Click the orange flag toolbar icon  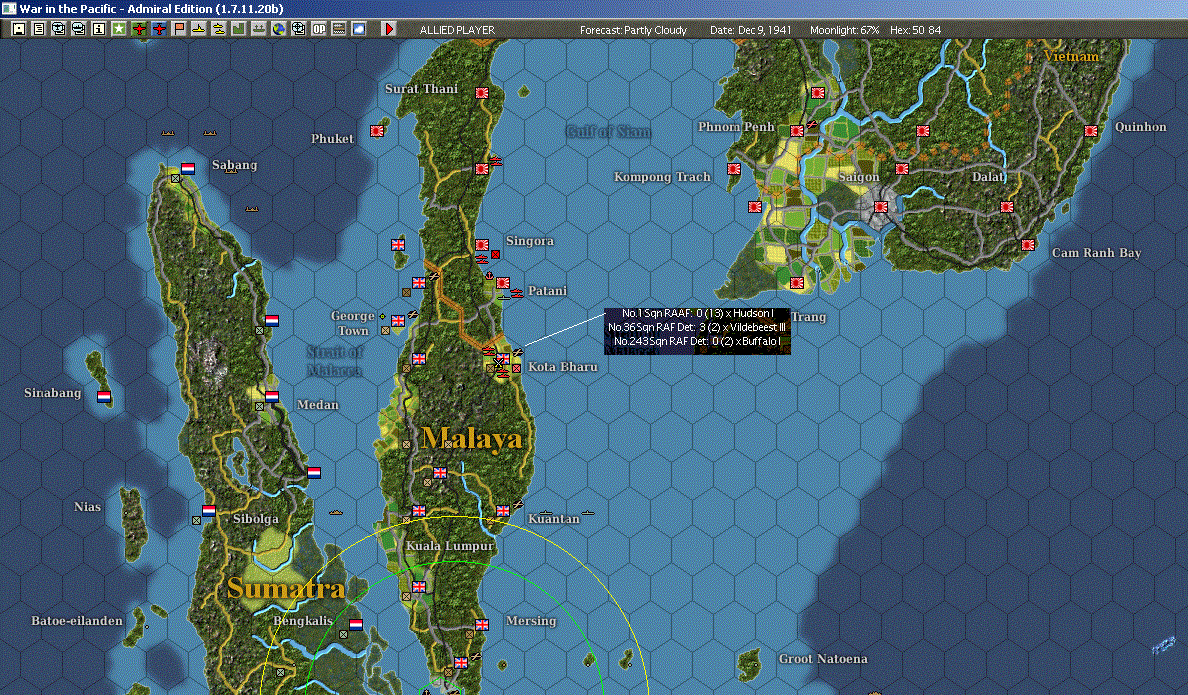179,29
